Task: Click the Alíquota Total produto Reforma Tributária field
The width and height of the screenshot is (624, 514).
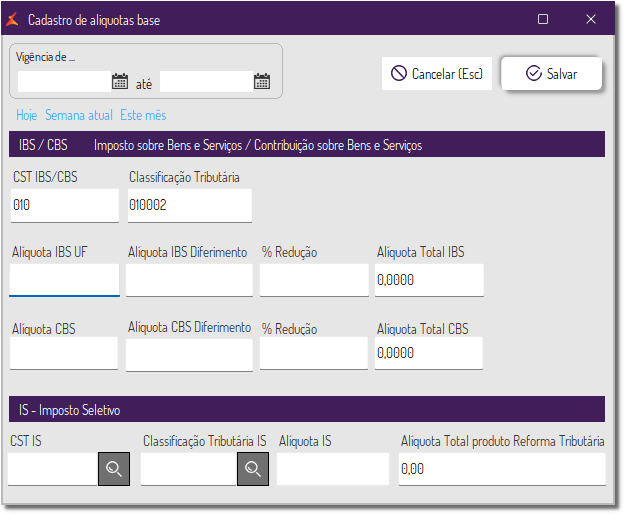Action: pos(502,469)
